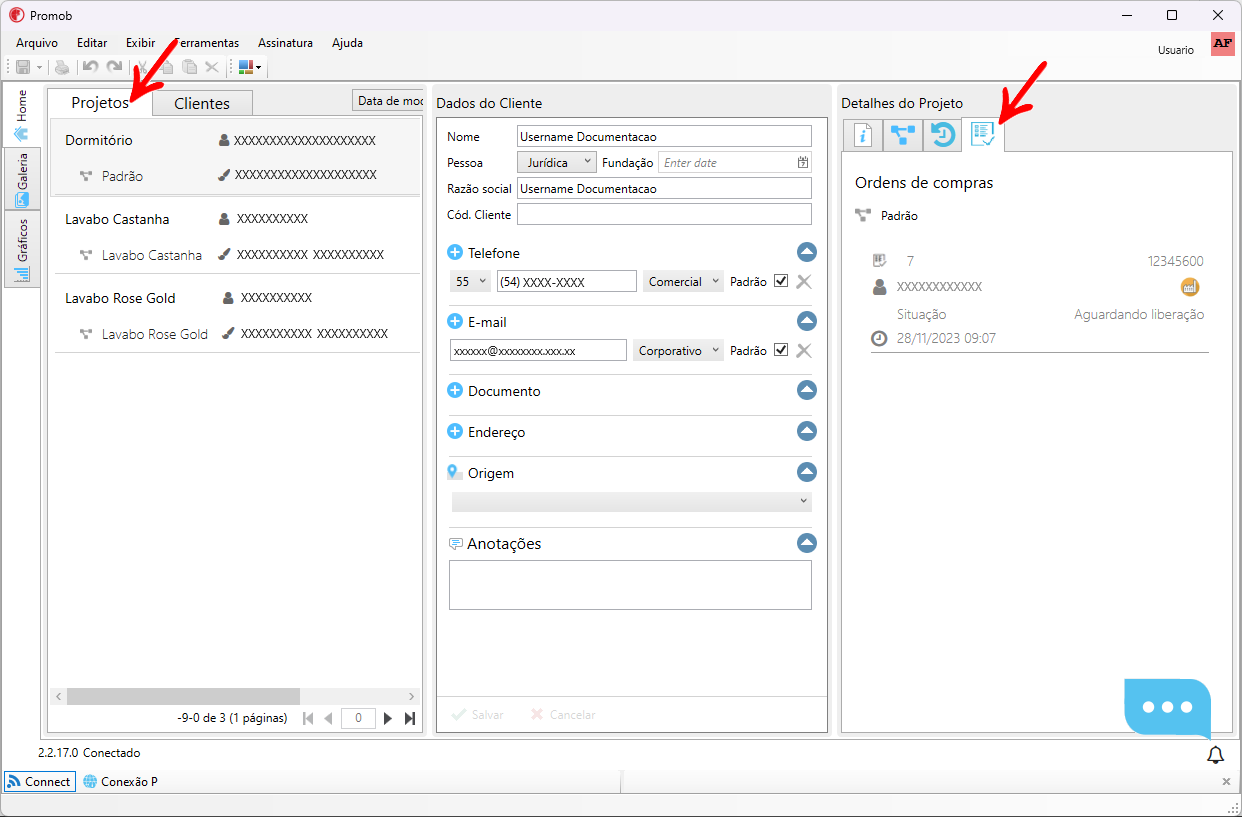Click the Copy toolbar icon
Image resolution: width=1242 pixels, height=817 pixels.
(166, 67)
